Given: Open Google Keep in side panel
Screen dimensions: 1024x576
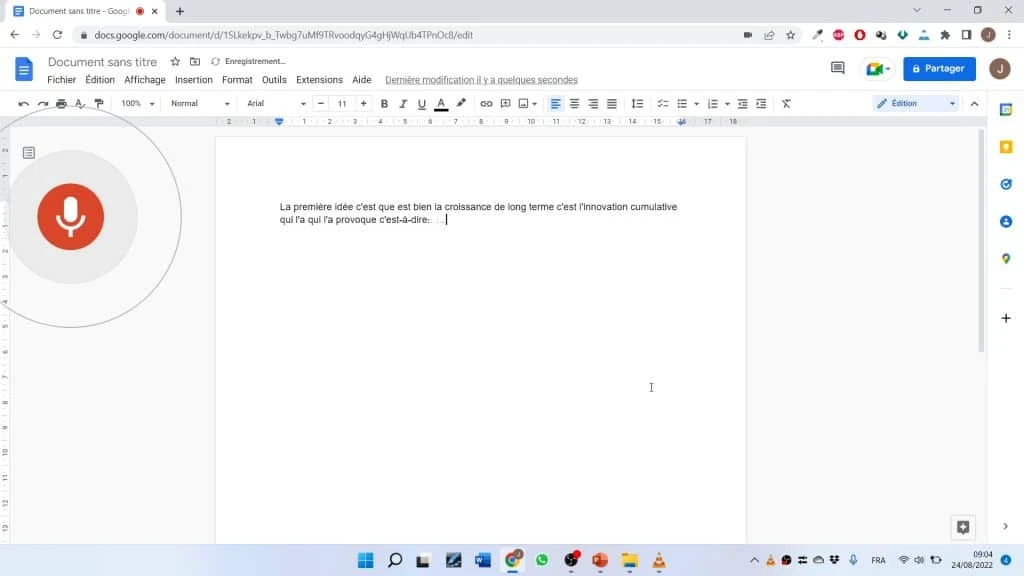Looking at the screenshot, I should (1006, 147).
